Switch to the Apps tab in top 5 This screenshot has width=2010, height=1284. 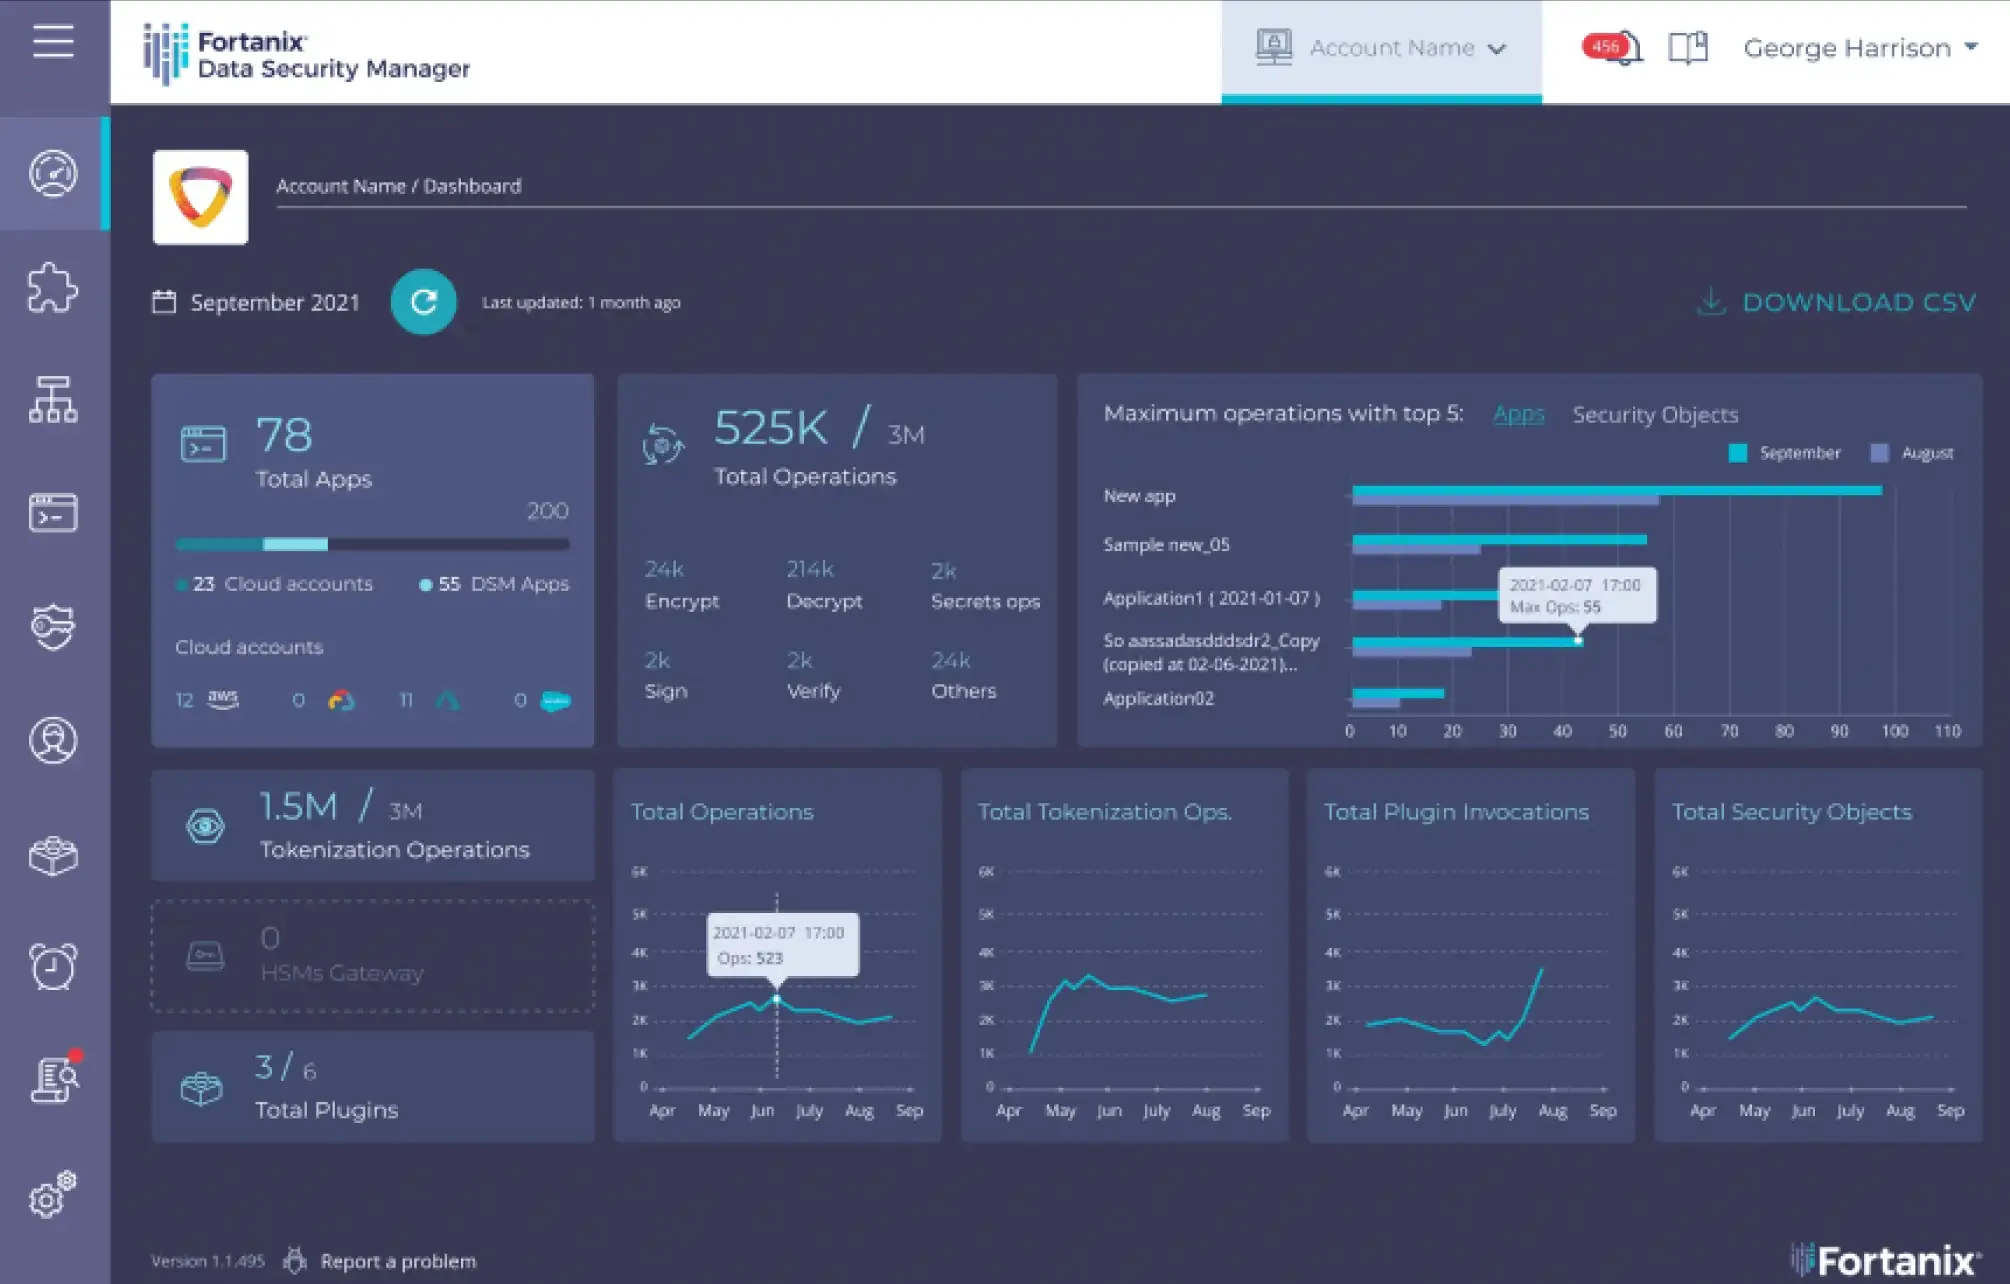click(x=1518, y=414)
